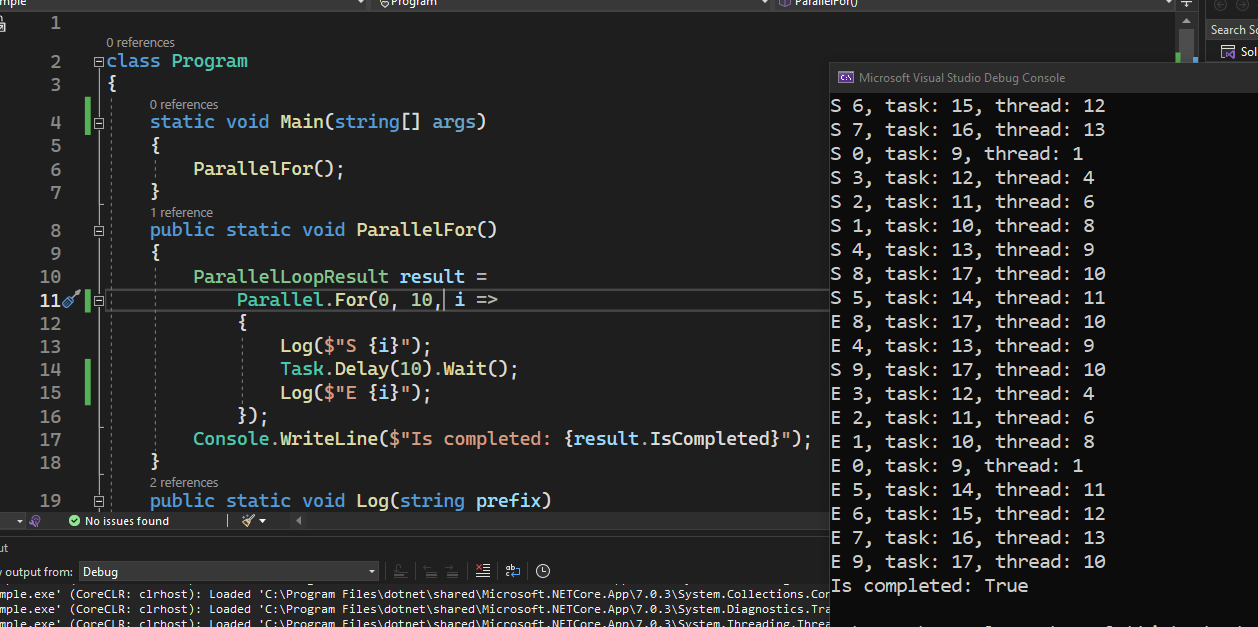
Task: Click output line loading System.Diagnostics
Action: click(415, 609)
